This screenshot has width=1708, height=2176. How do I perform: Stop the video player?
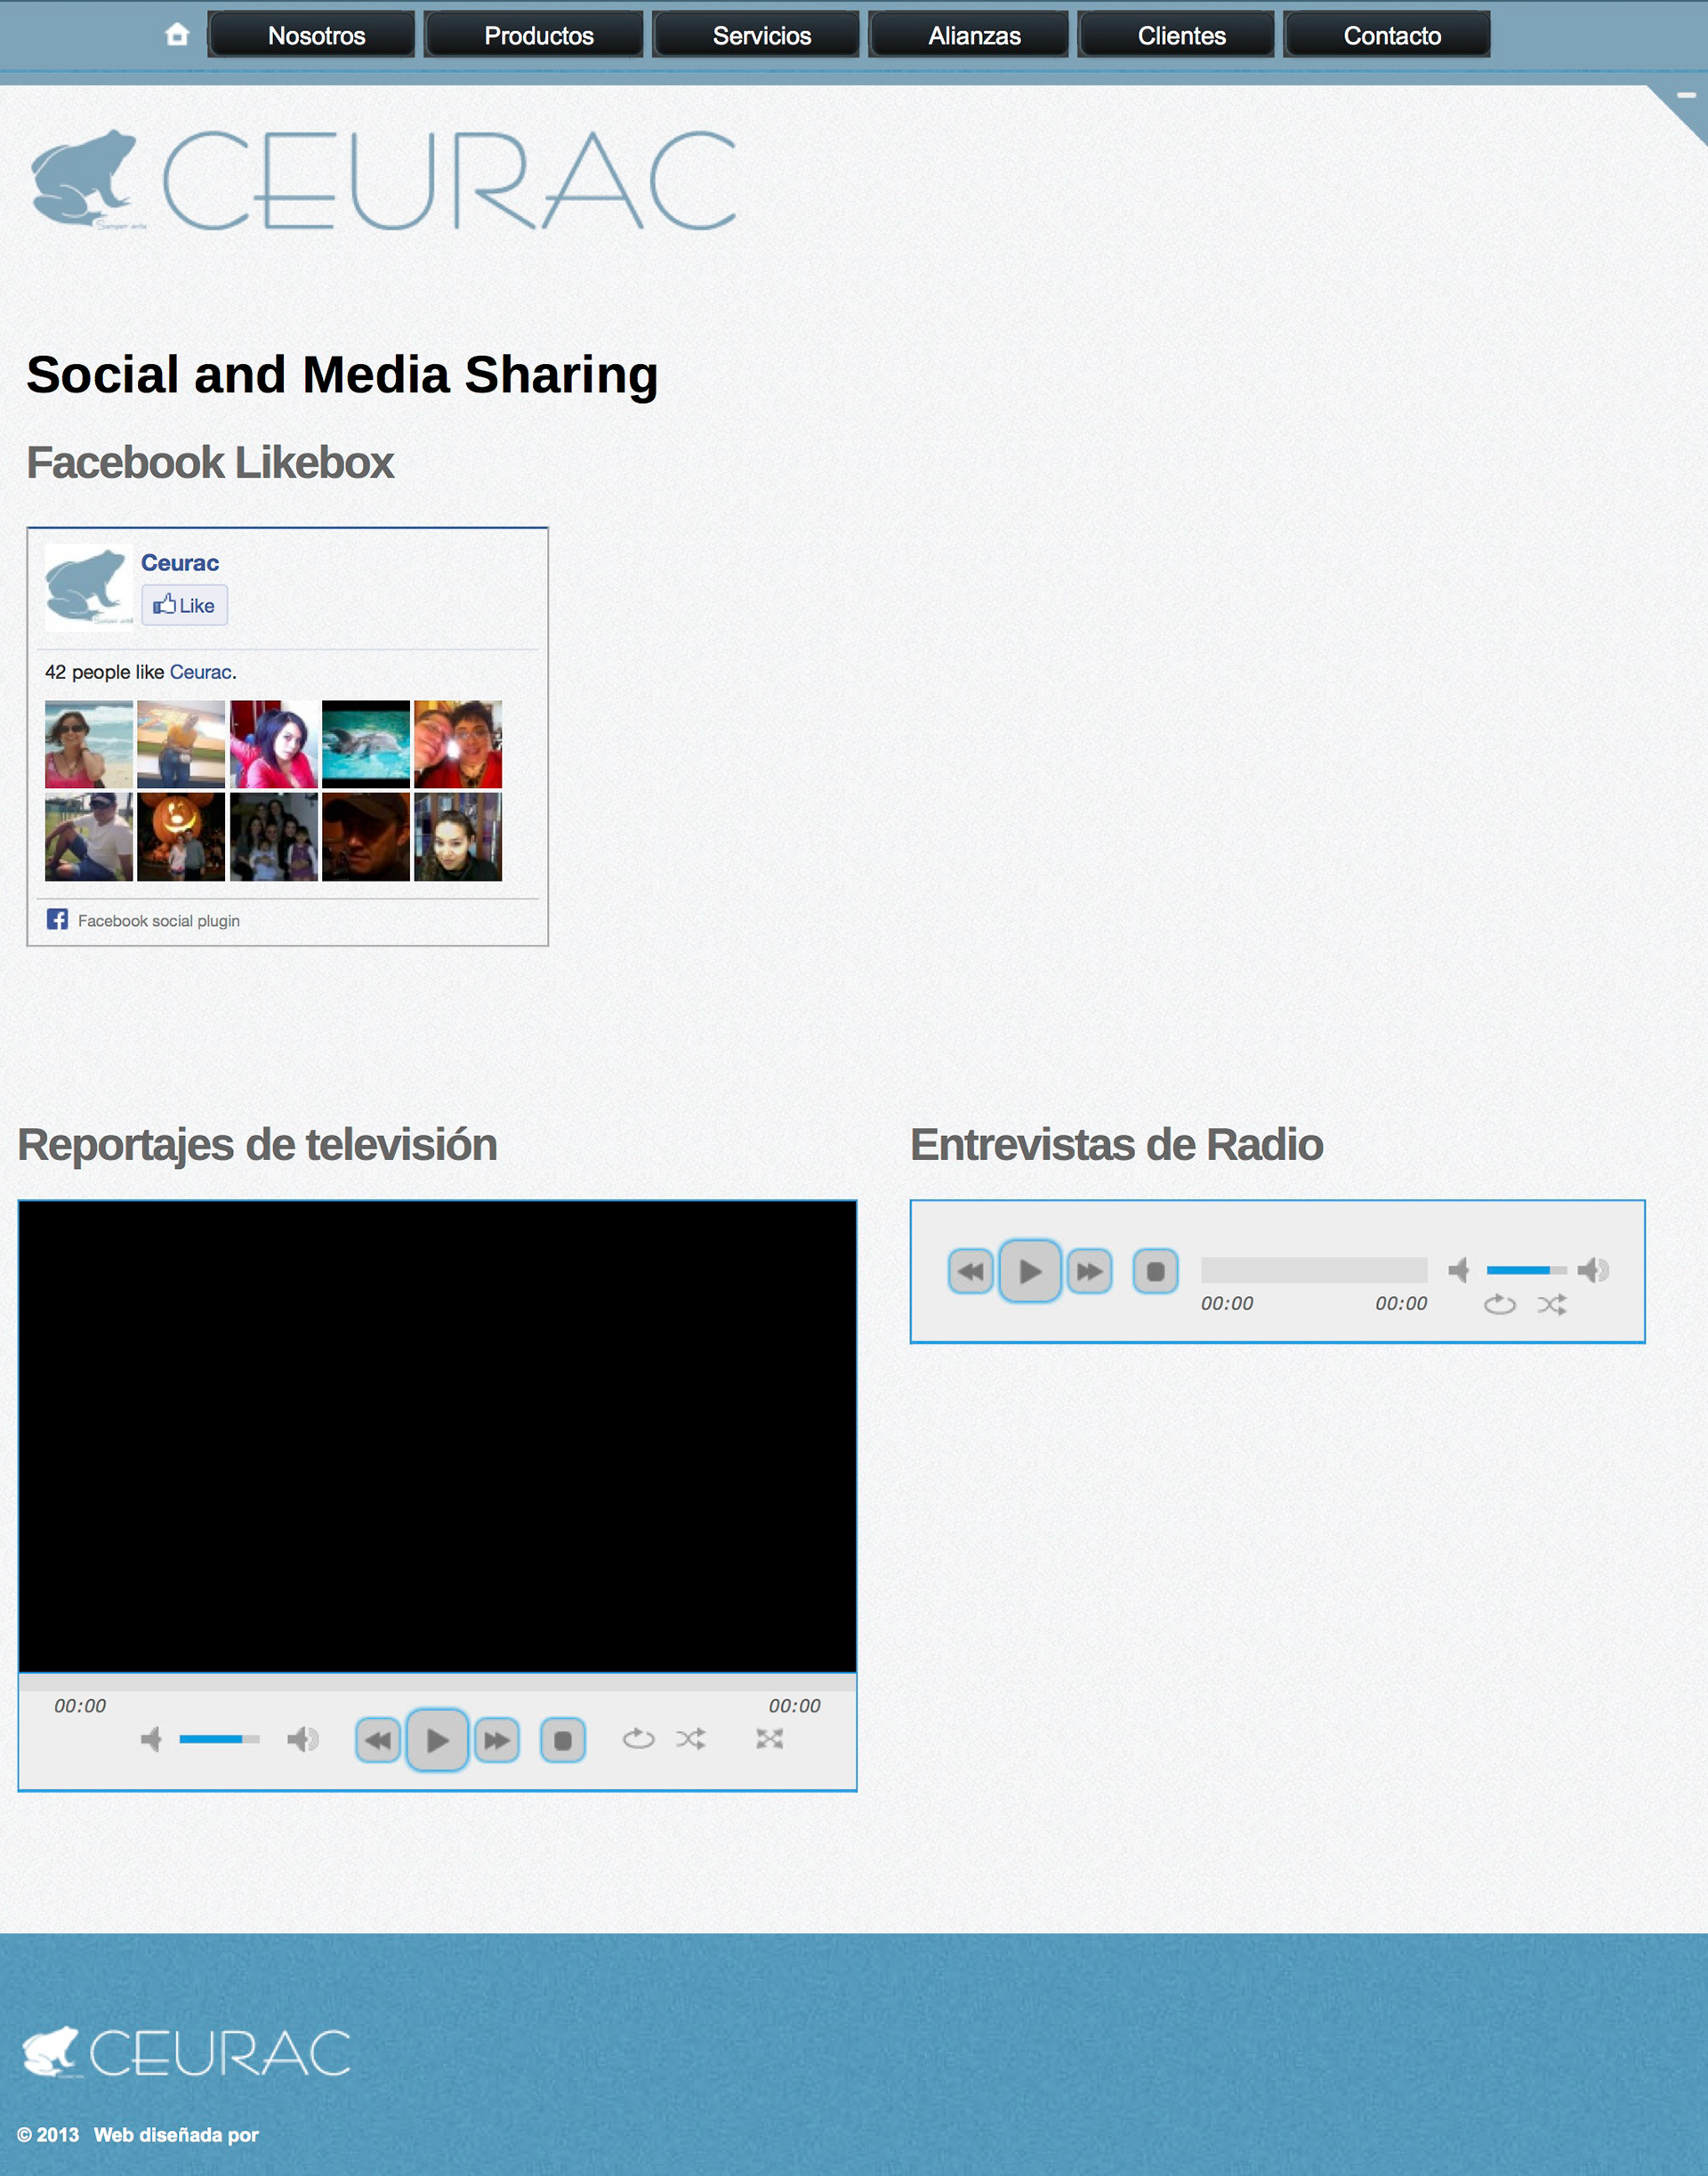[x=563, y=1741]
